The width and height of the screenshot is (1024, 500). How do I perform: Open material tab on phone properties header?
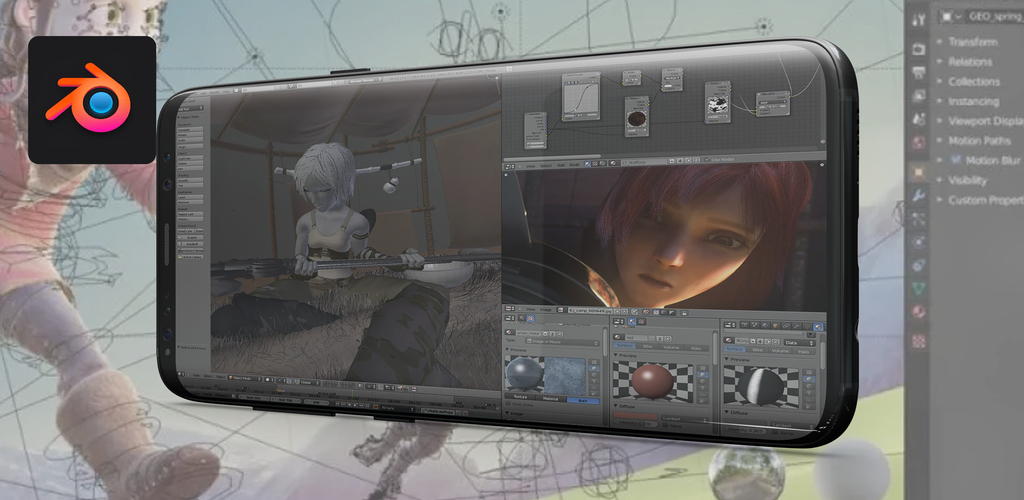click(818, 326)
